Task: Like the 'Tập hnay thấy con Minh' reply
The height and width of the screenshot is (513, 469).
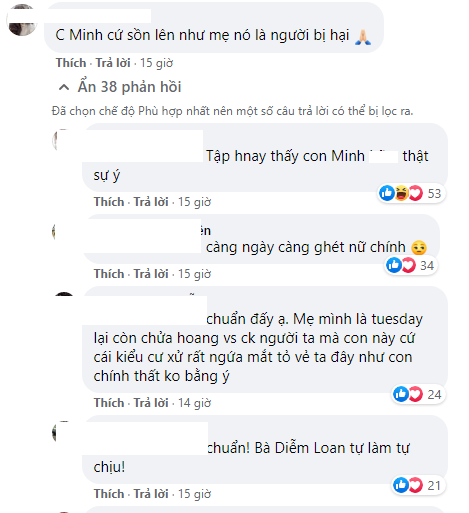Action: coord(109,202)
